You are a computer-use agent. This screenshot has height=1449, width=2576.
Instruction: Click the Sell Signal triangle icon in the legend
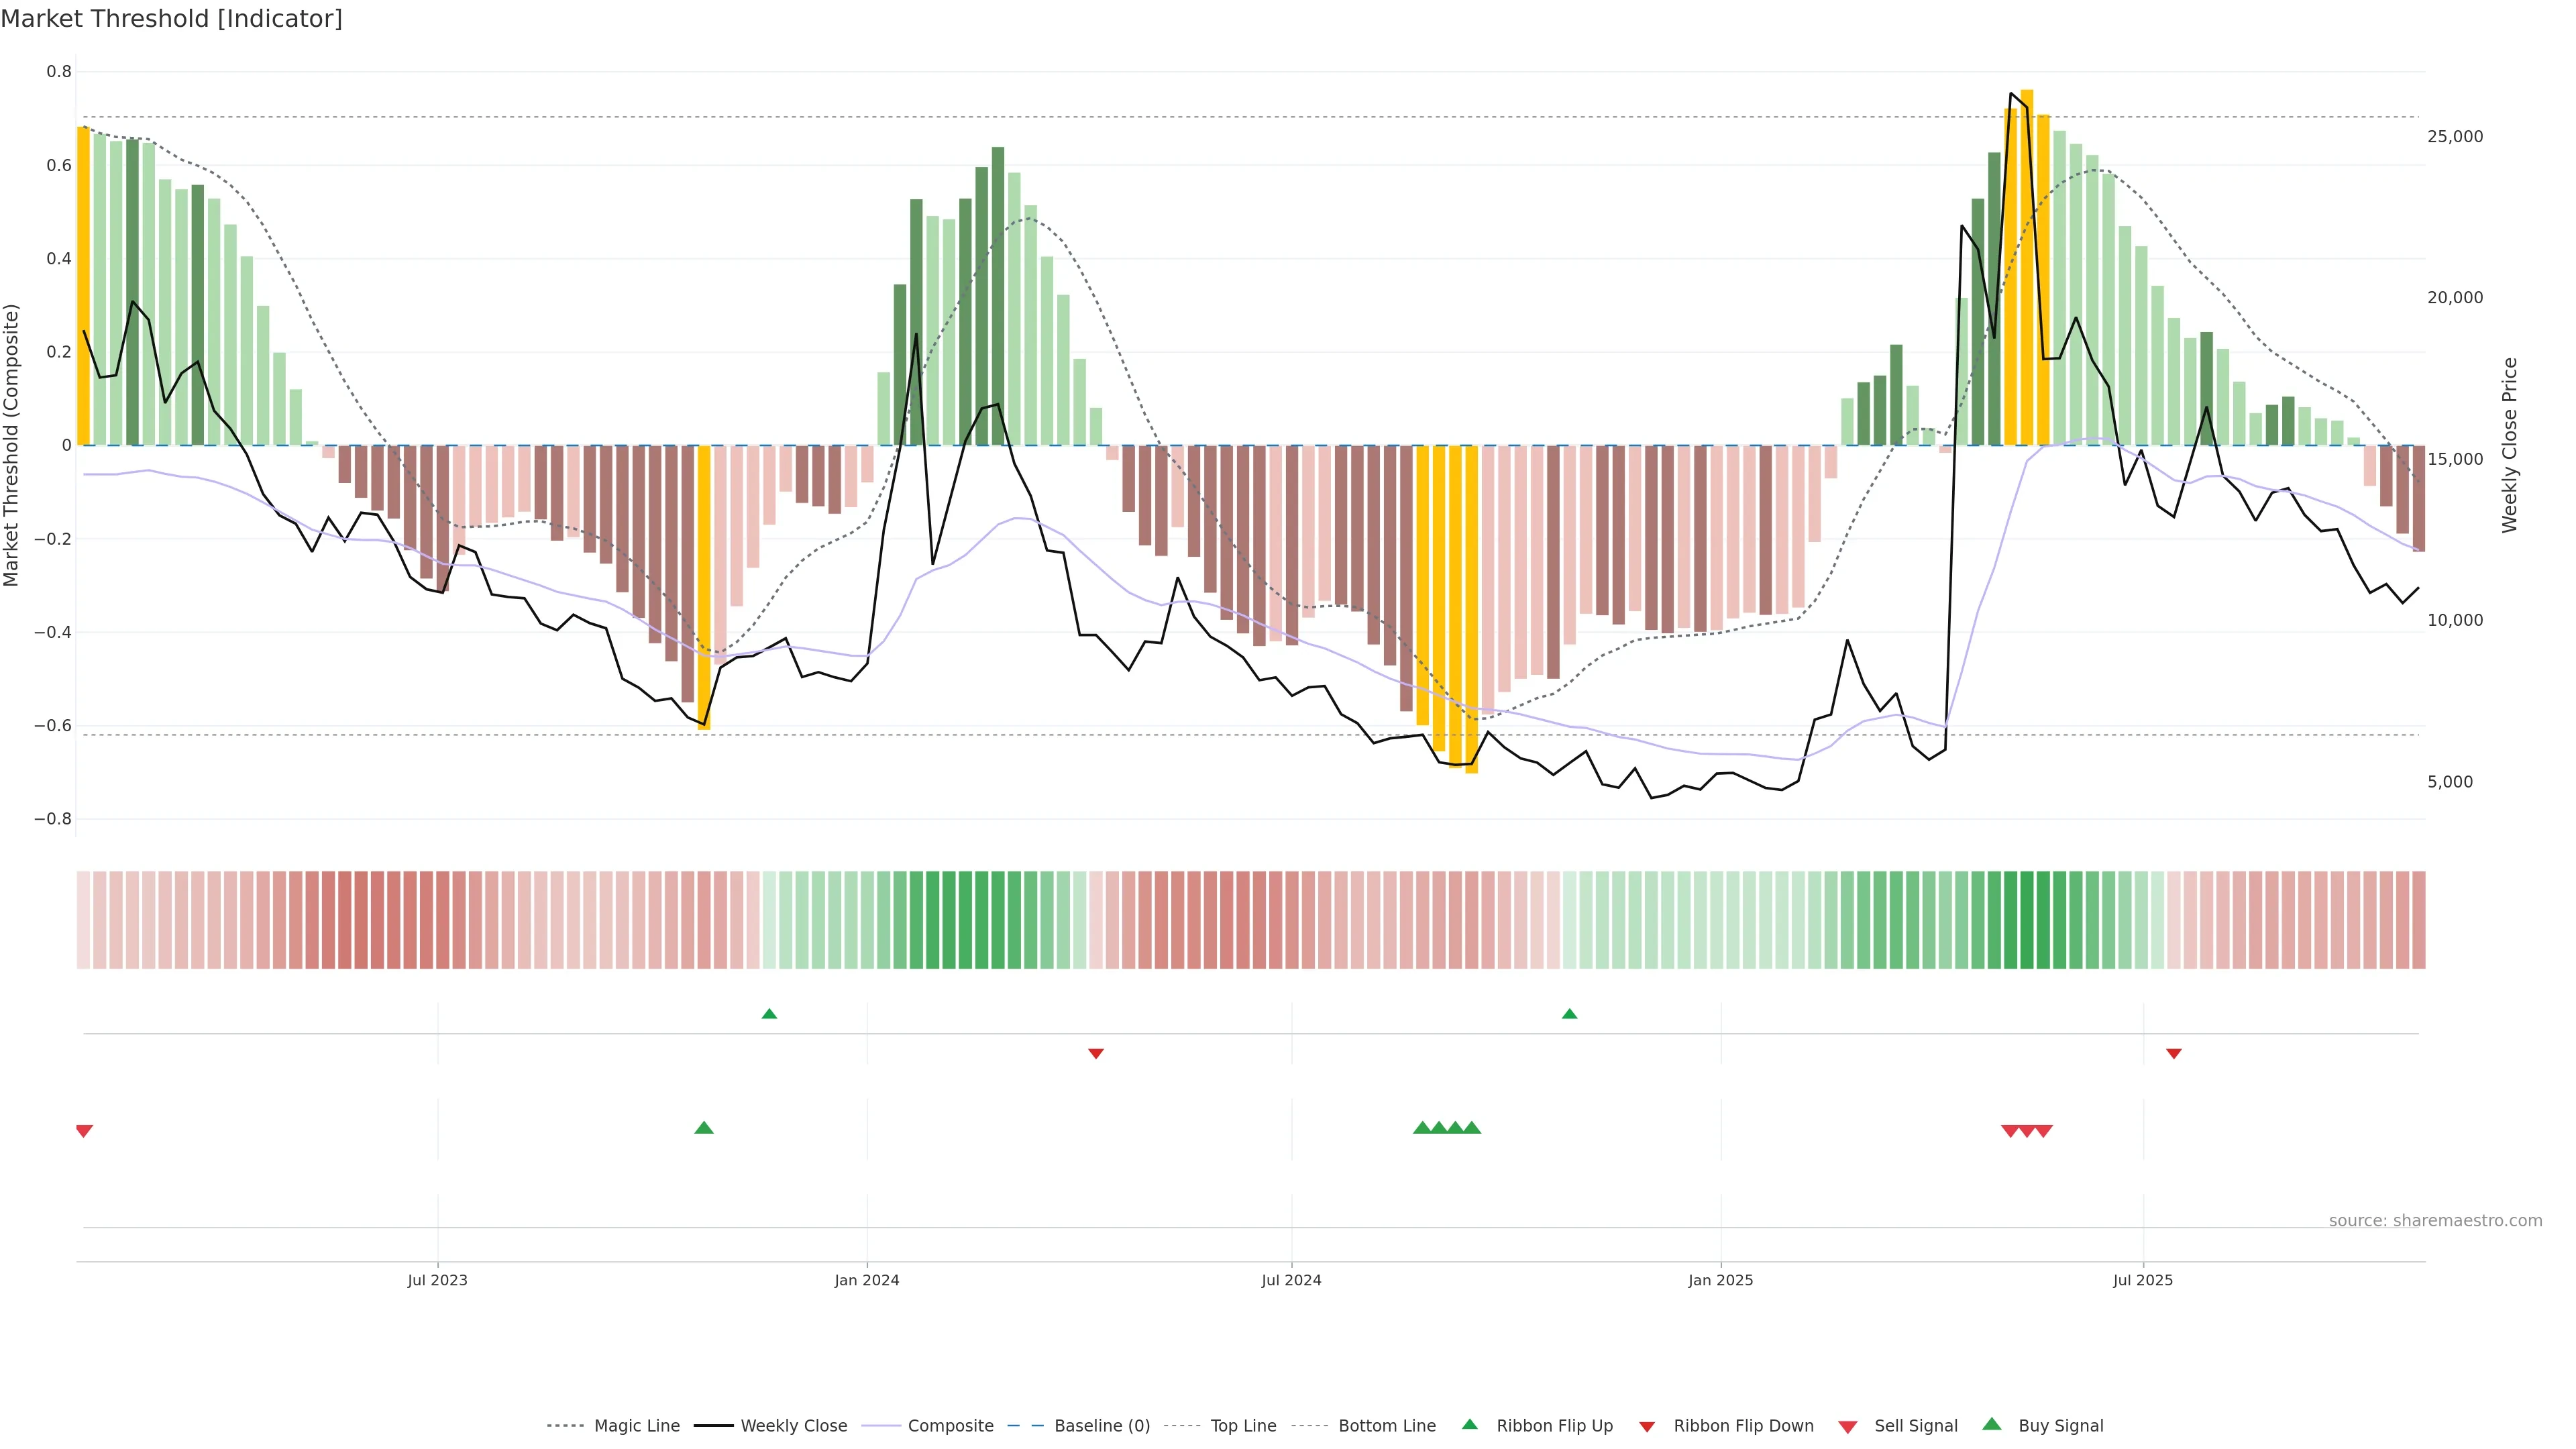(1848, 1426)
